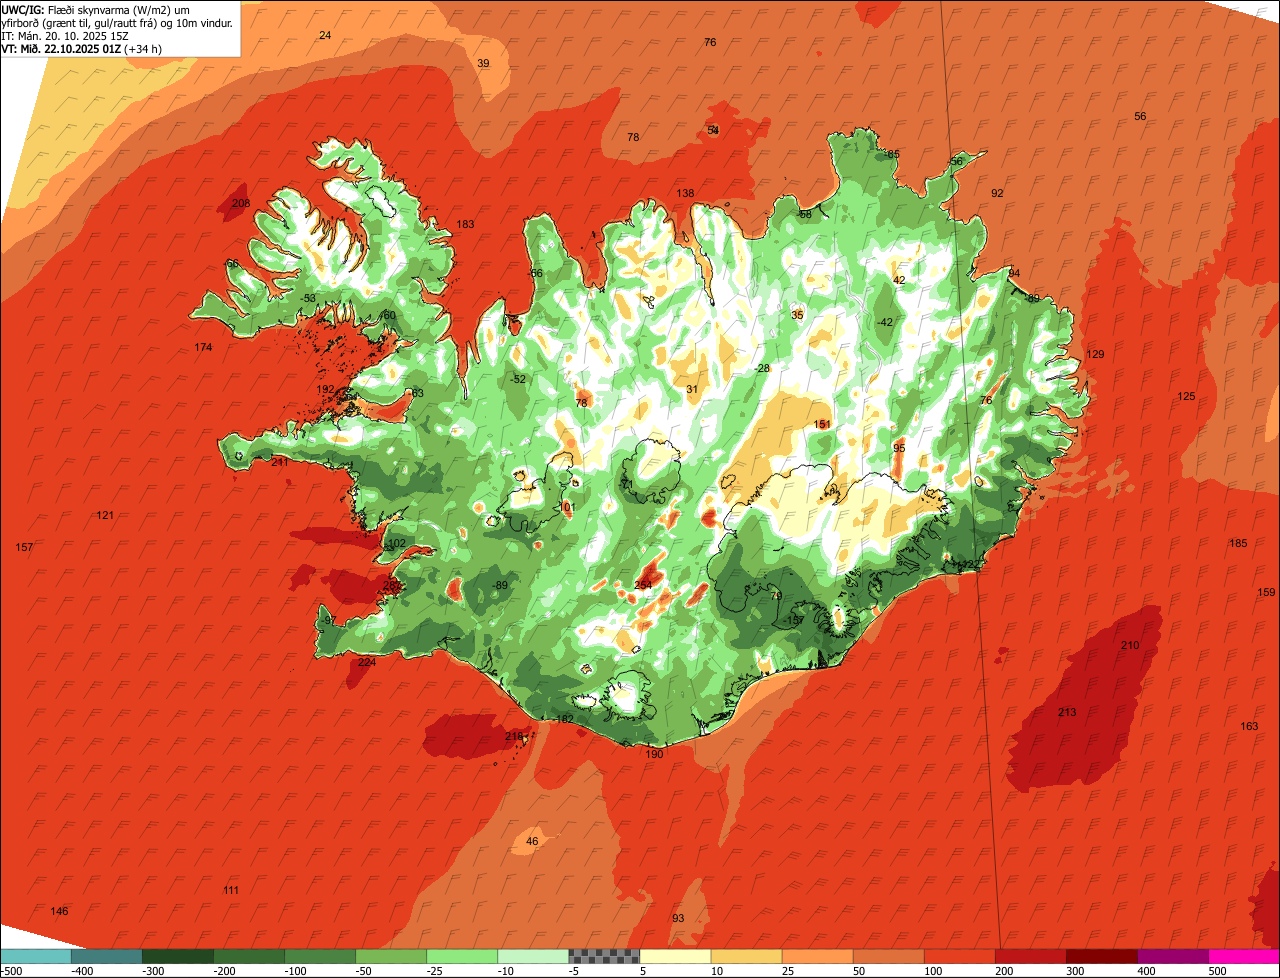
Task: Click the palest green -10 to -5 legend swatch
Action: pos(533,957)
